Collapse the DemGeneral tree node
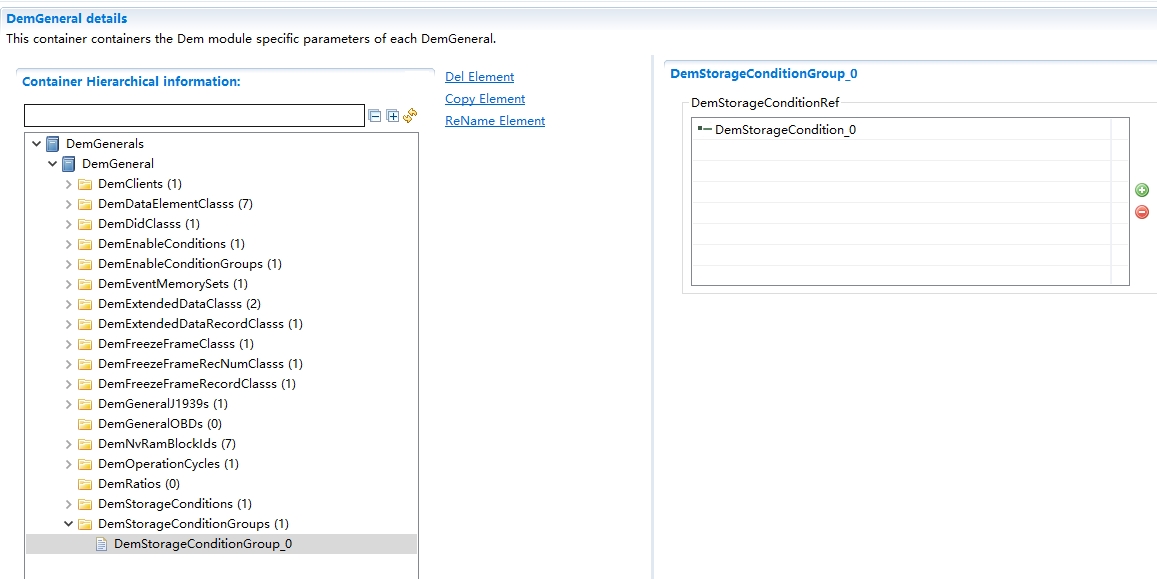 coord(52,163)
